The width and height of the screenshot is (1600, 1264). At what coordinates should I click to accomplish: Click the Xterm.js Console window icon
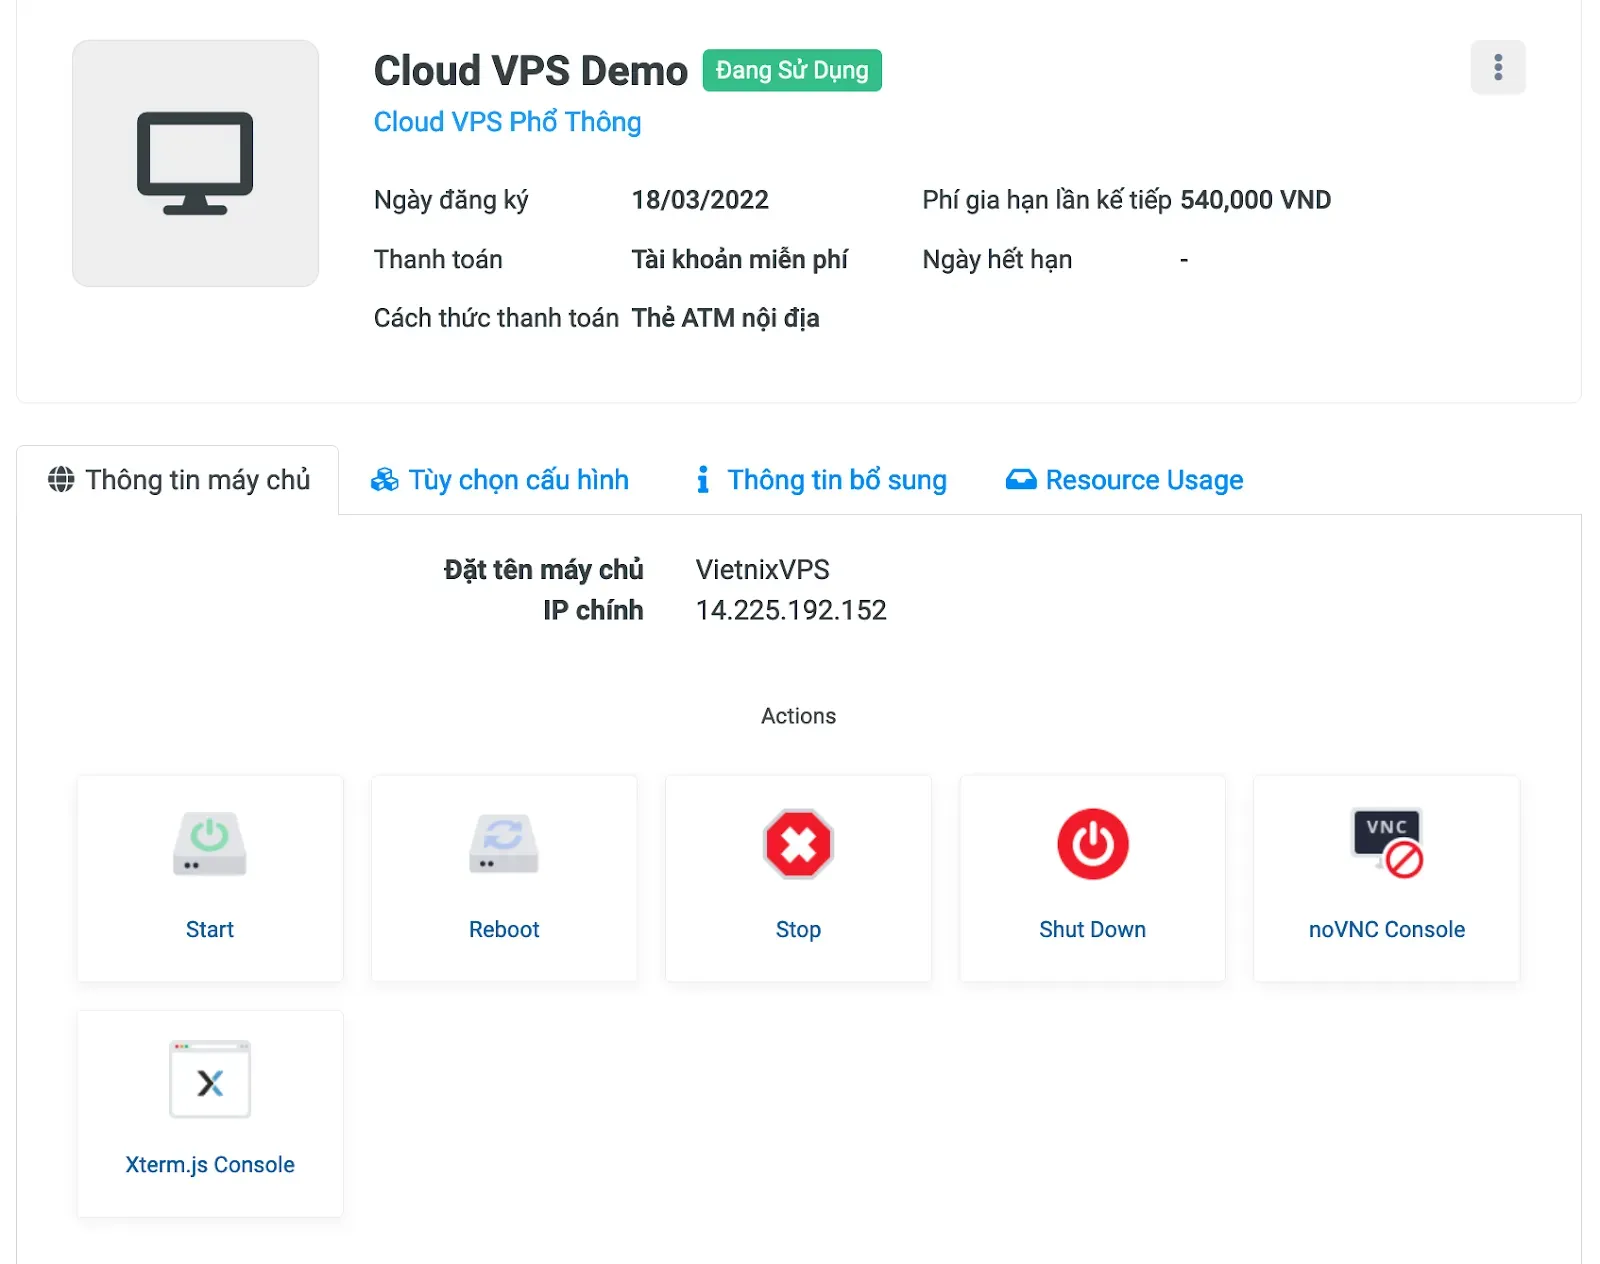pyautogui.click(x=210, y=1079)
